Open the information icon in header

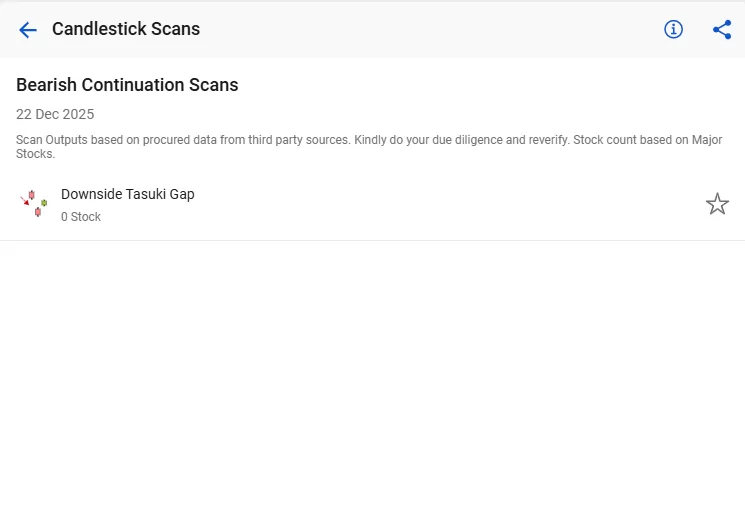[x=674, y=30]
